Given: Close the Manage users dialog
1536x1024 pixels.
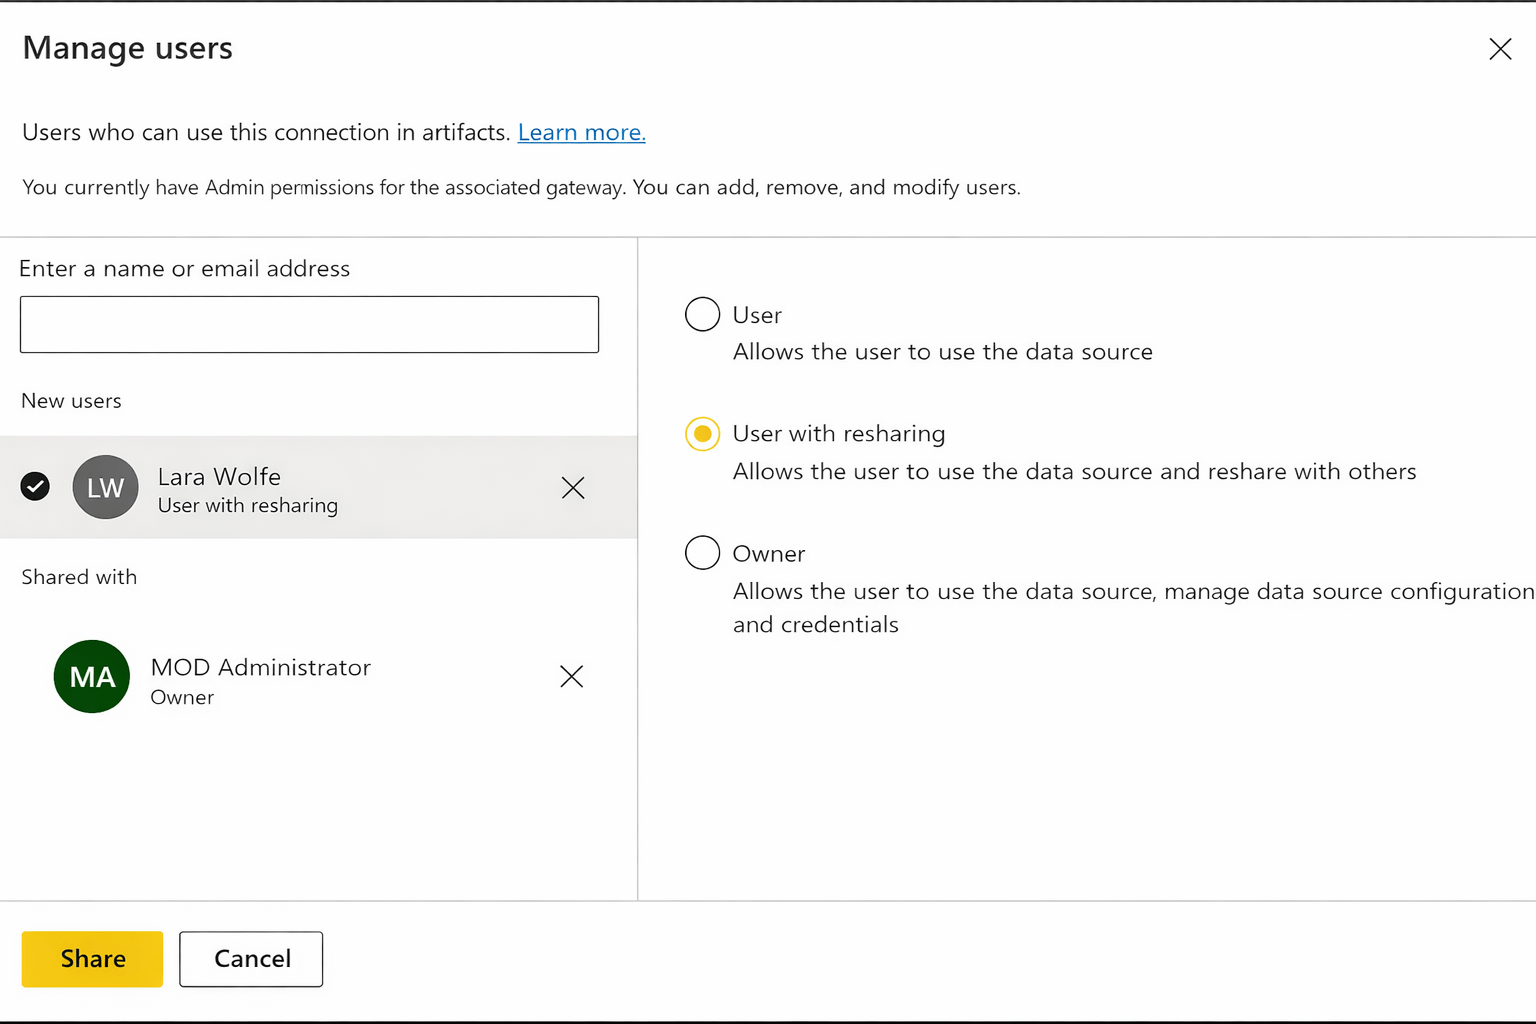Looking at the screenshot, I should click(x=1500, y=49).
